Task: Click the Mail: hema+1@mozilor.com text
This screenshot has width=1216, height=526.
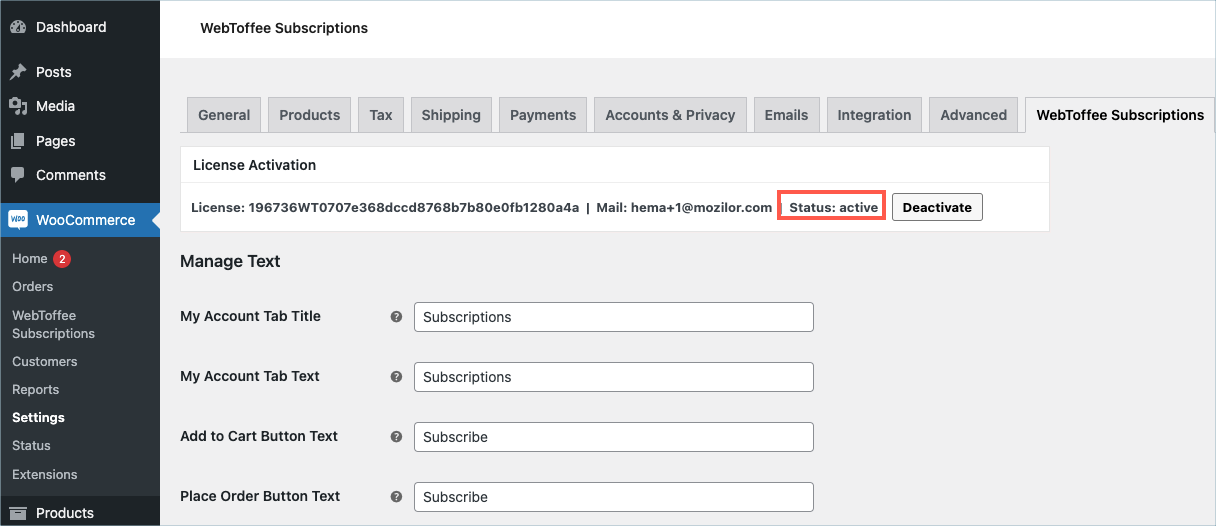Action: (684, 208)
